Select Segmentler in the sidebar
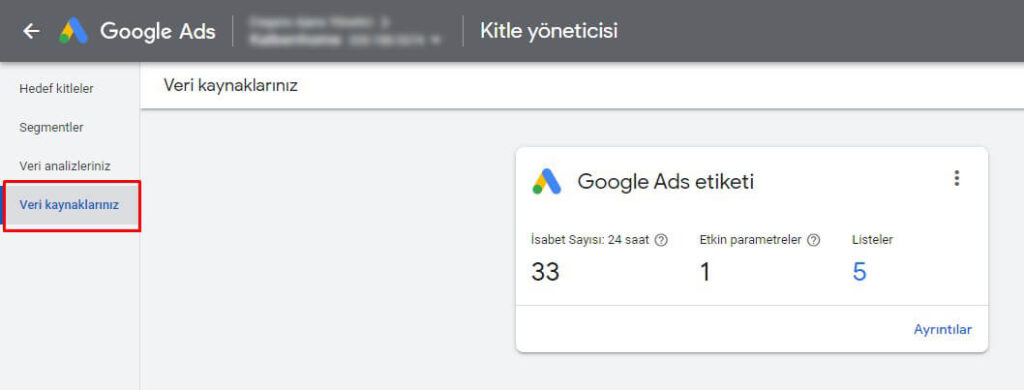The width and height of the screenshot is (1024, 390). 52,127
